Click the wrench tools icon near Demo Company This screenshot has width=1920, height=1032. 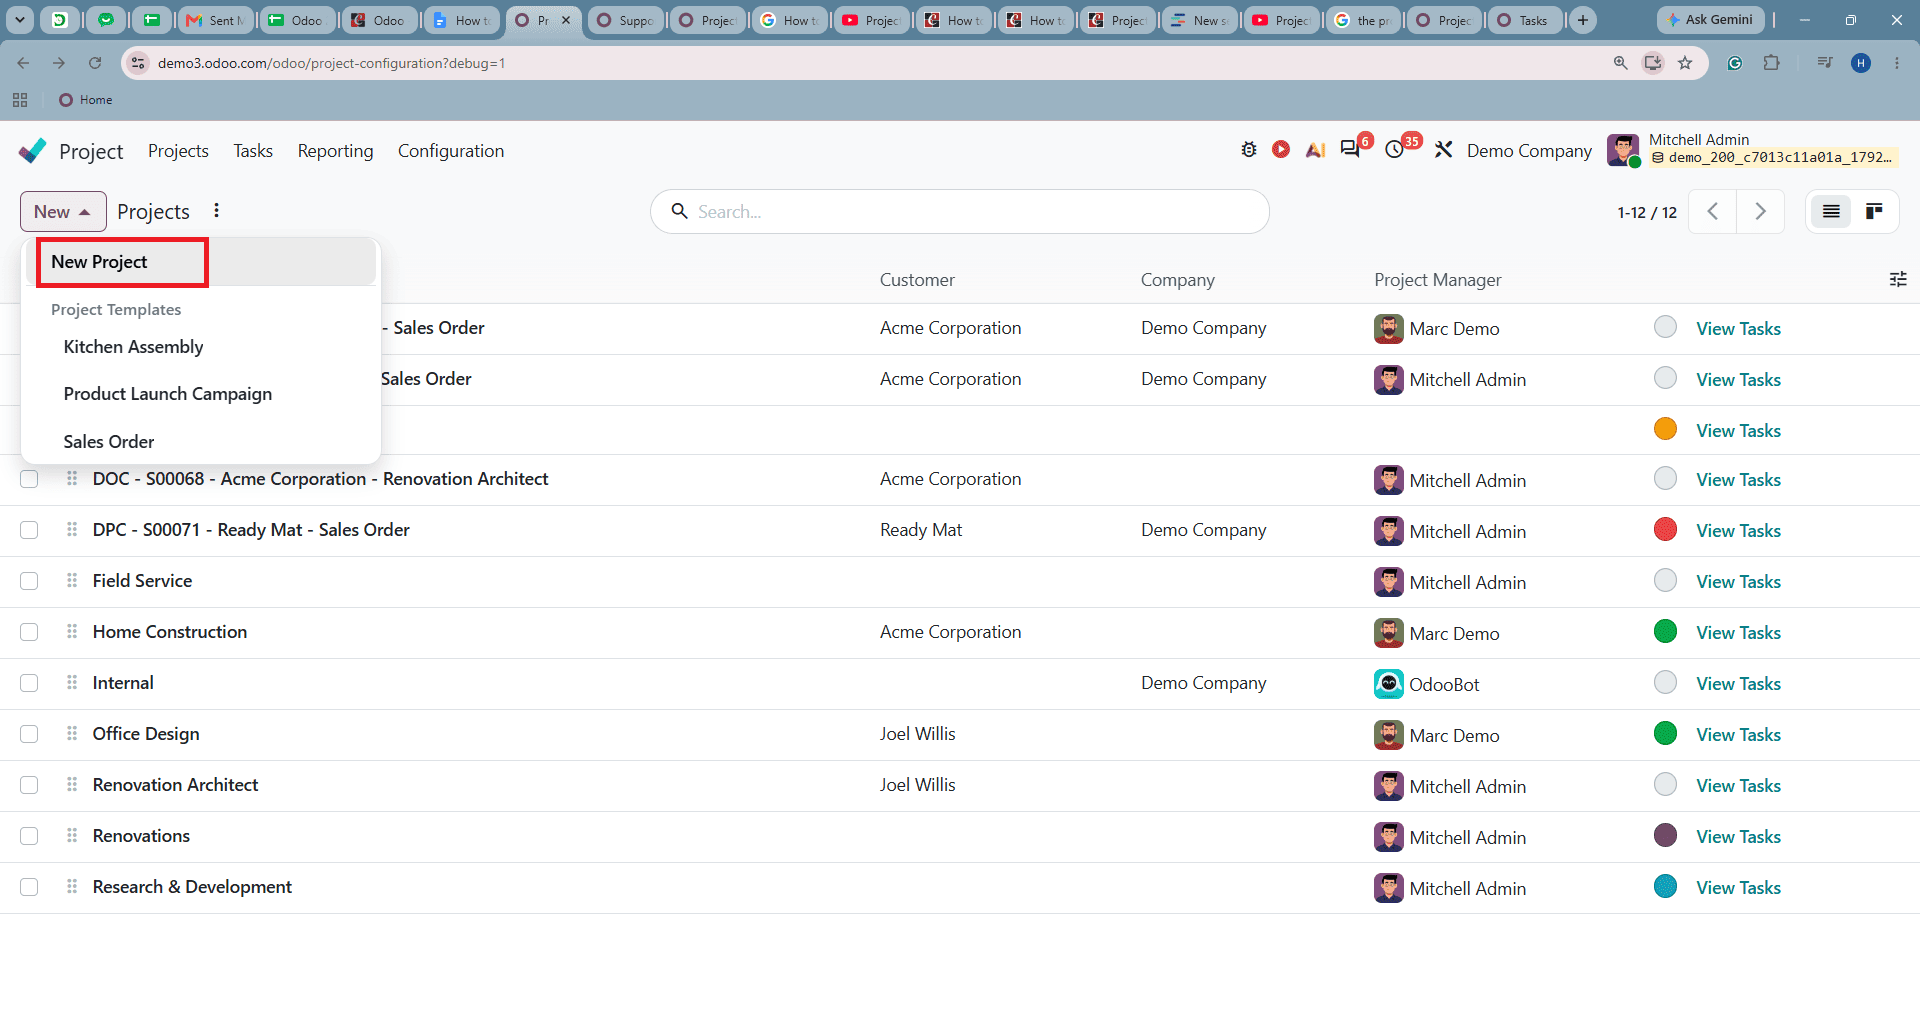(x=1443, y=150)
